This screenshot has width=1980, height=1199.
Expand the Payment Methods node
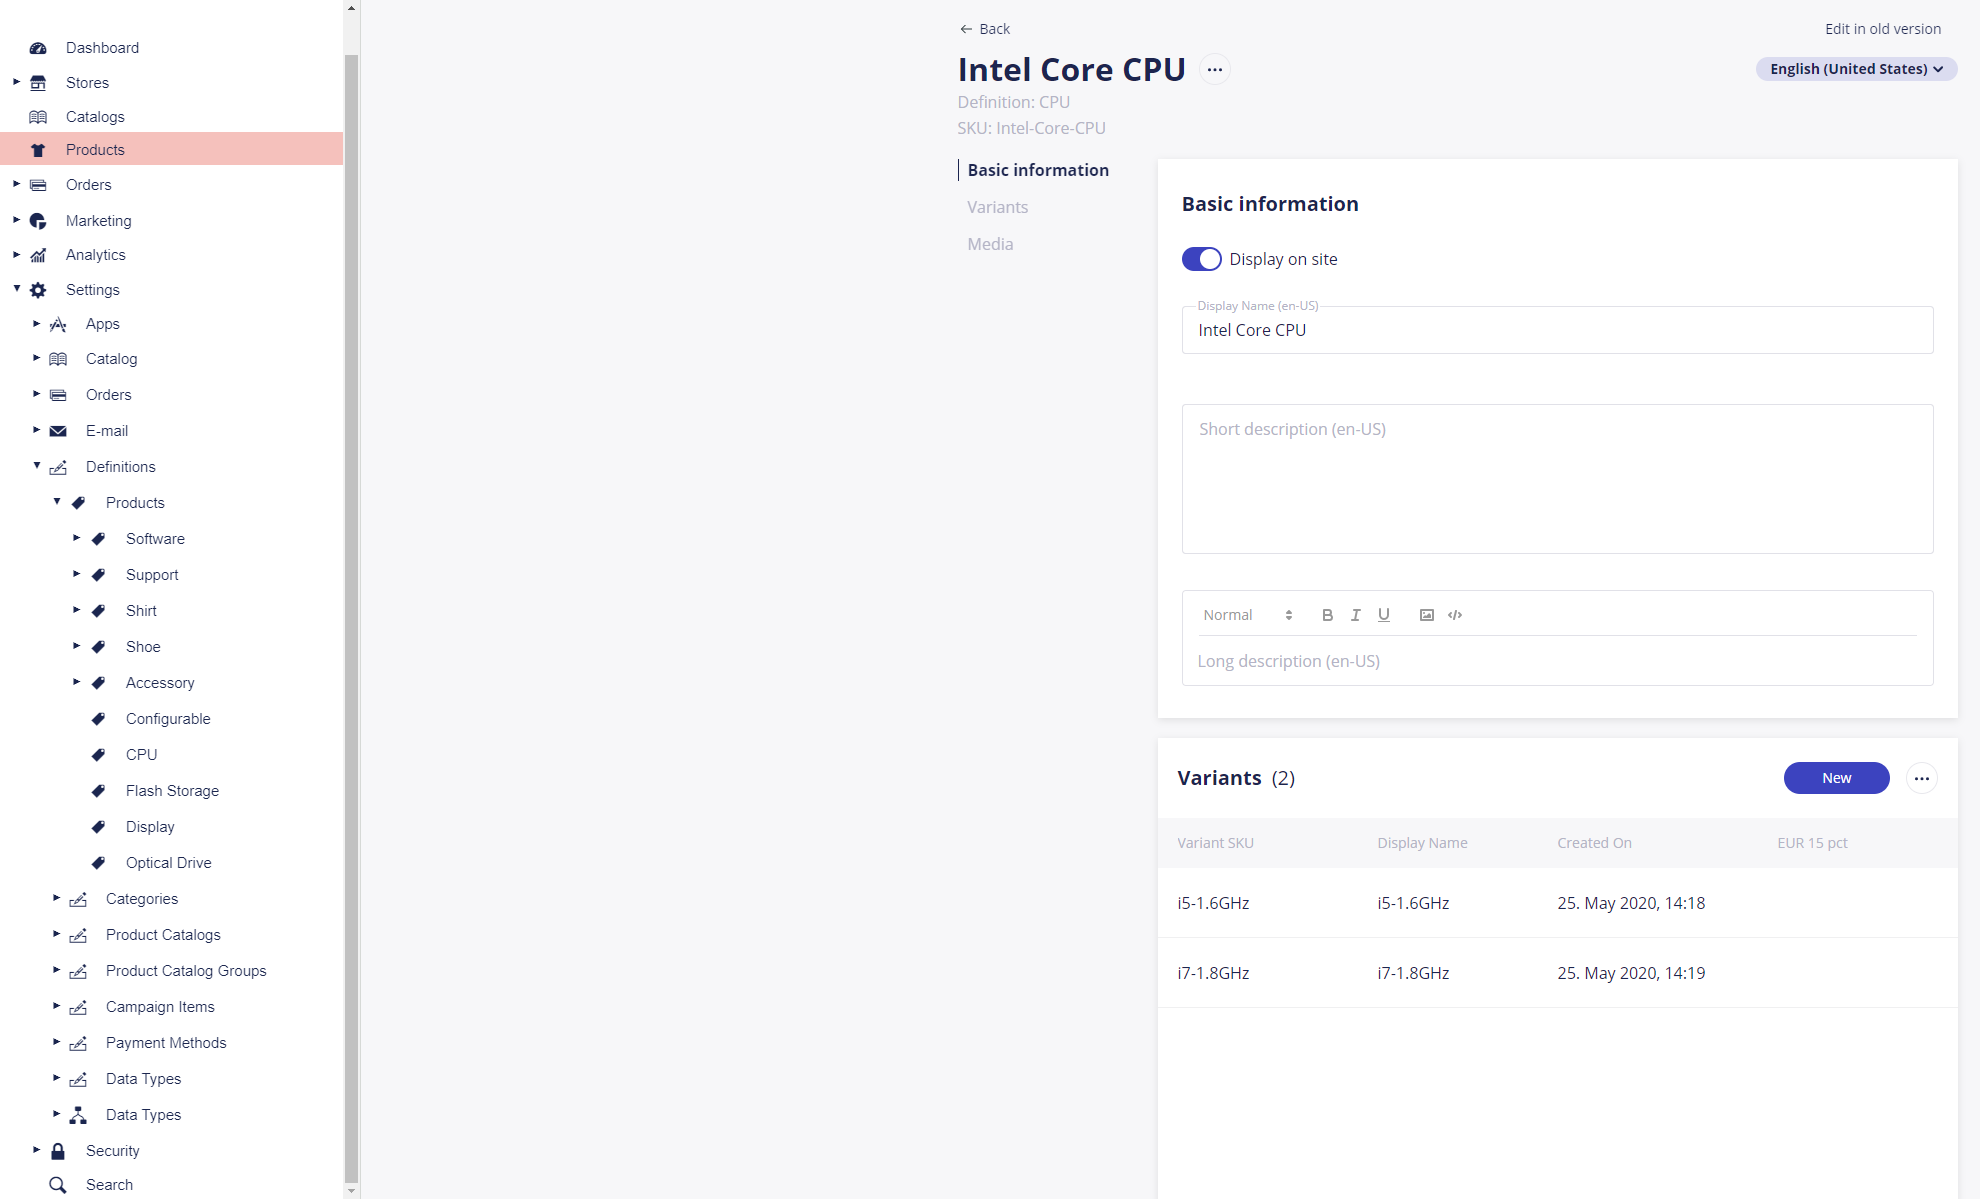[x=56, y=1042]
